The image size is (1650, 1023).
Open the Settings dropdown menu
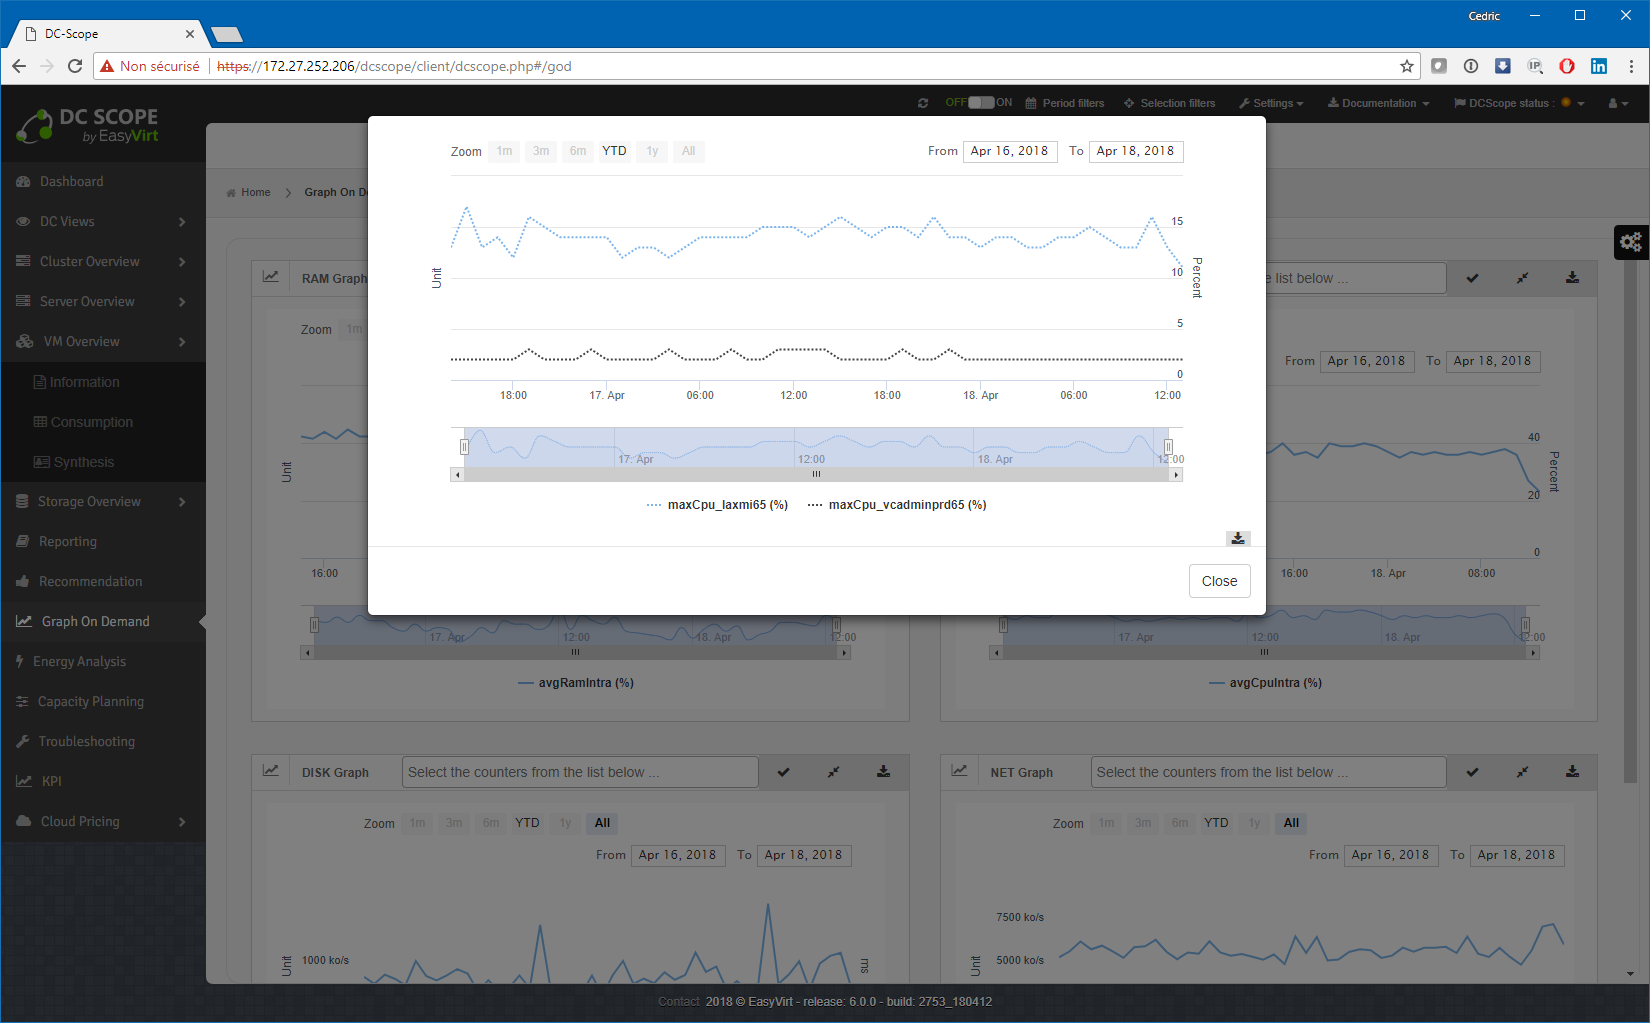tap(1271, 103)
